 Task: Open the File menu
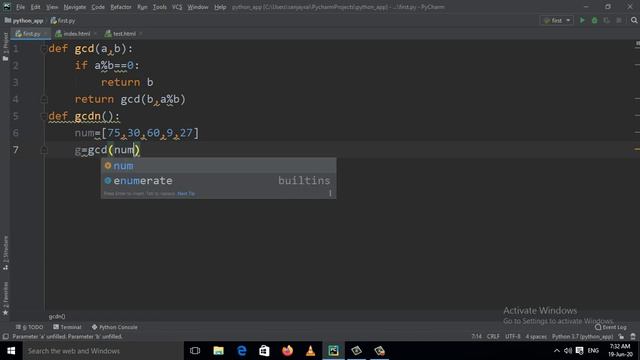tap(20, 7)
